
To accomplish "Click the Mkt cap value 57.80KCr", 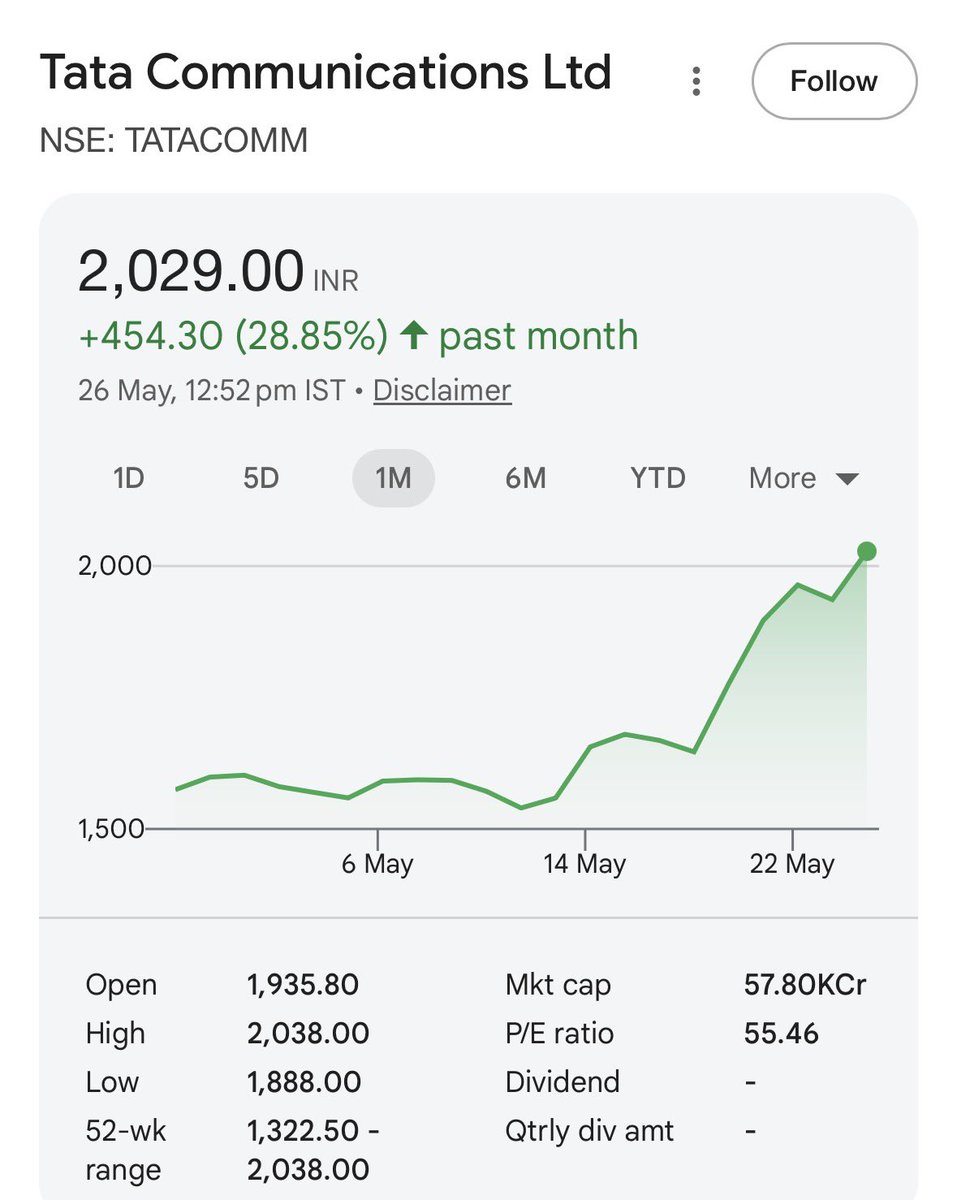I will point(805,985).
